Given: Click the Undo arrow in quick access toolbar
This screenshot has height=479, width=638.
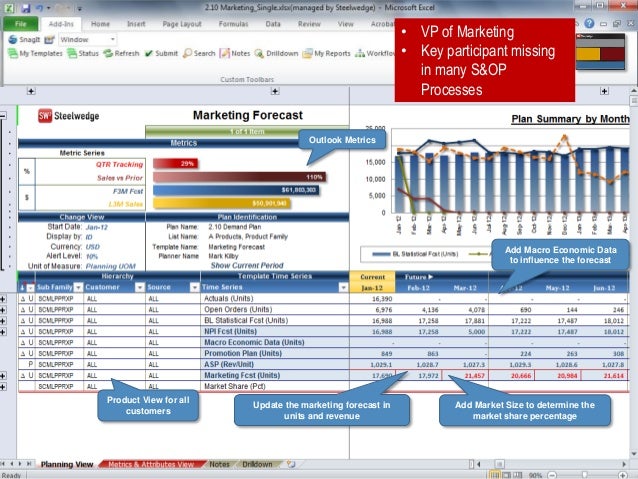Looking at the screenshot, I should (39, 8).
